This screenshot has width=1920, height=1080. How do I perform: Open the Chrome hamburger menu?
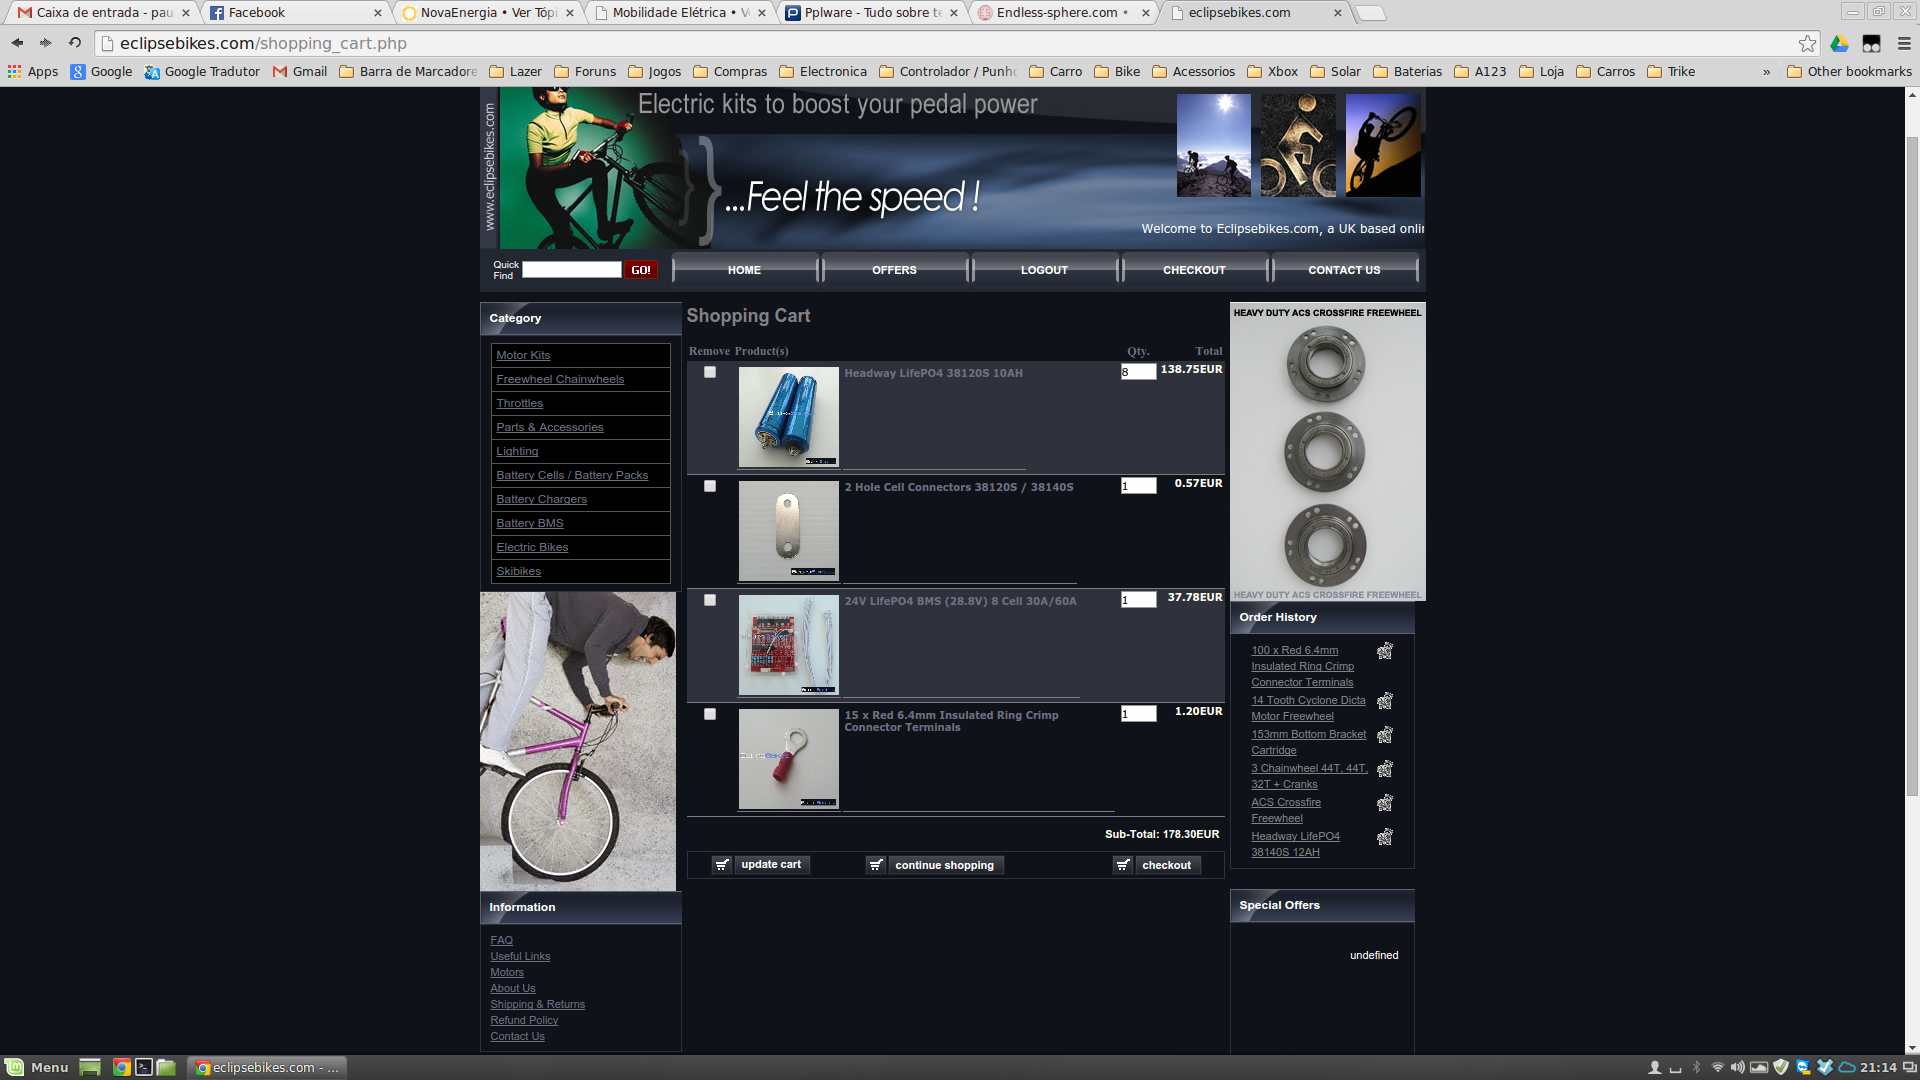pos(1904,43)
